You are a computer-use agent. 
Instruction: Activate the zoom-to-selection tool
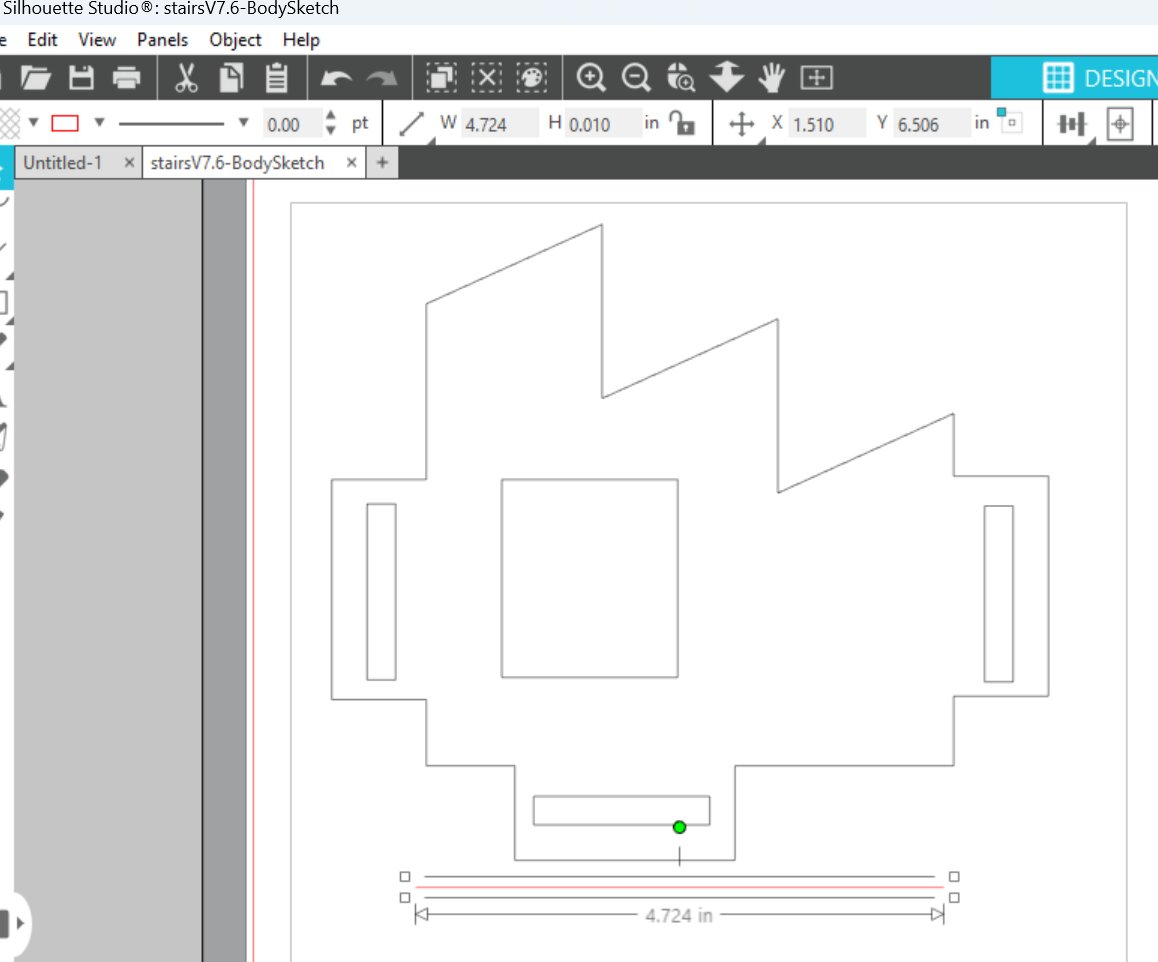(x=681, y=78)
